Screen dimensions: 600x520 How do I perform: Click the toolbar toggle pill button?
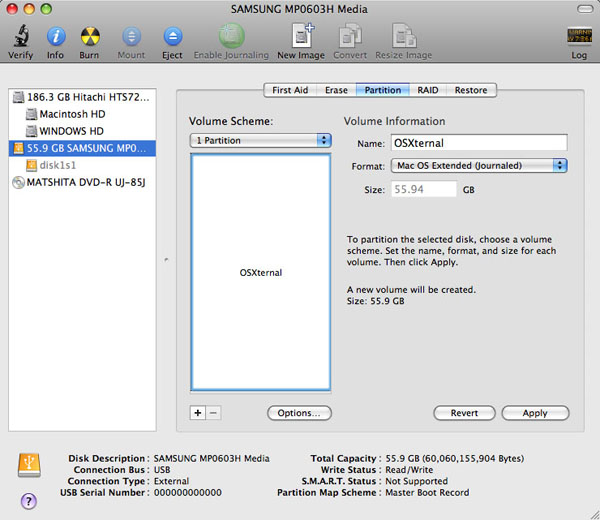[x=585, y=9]
